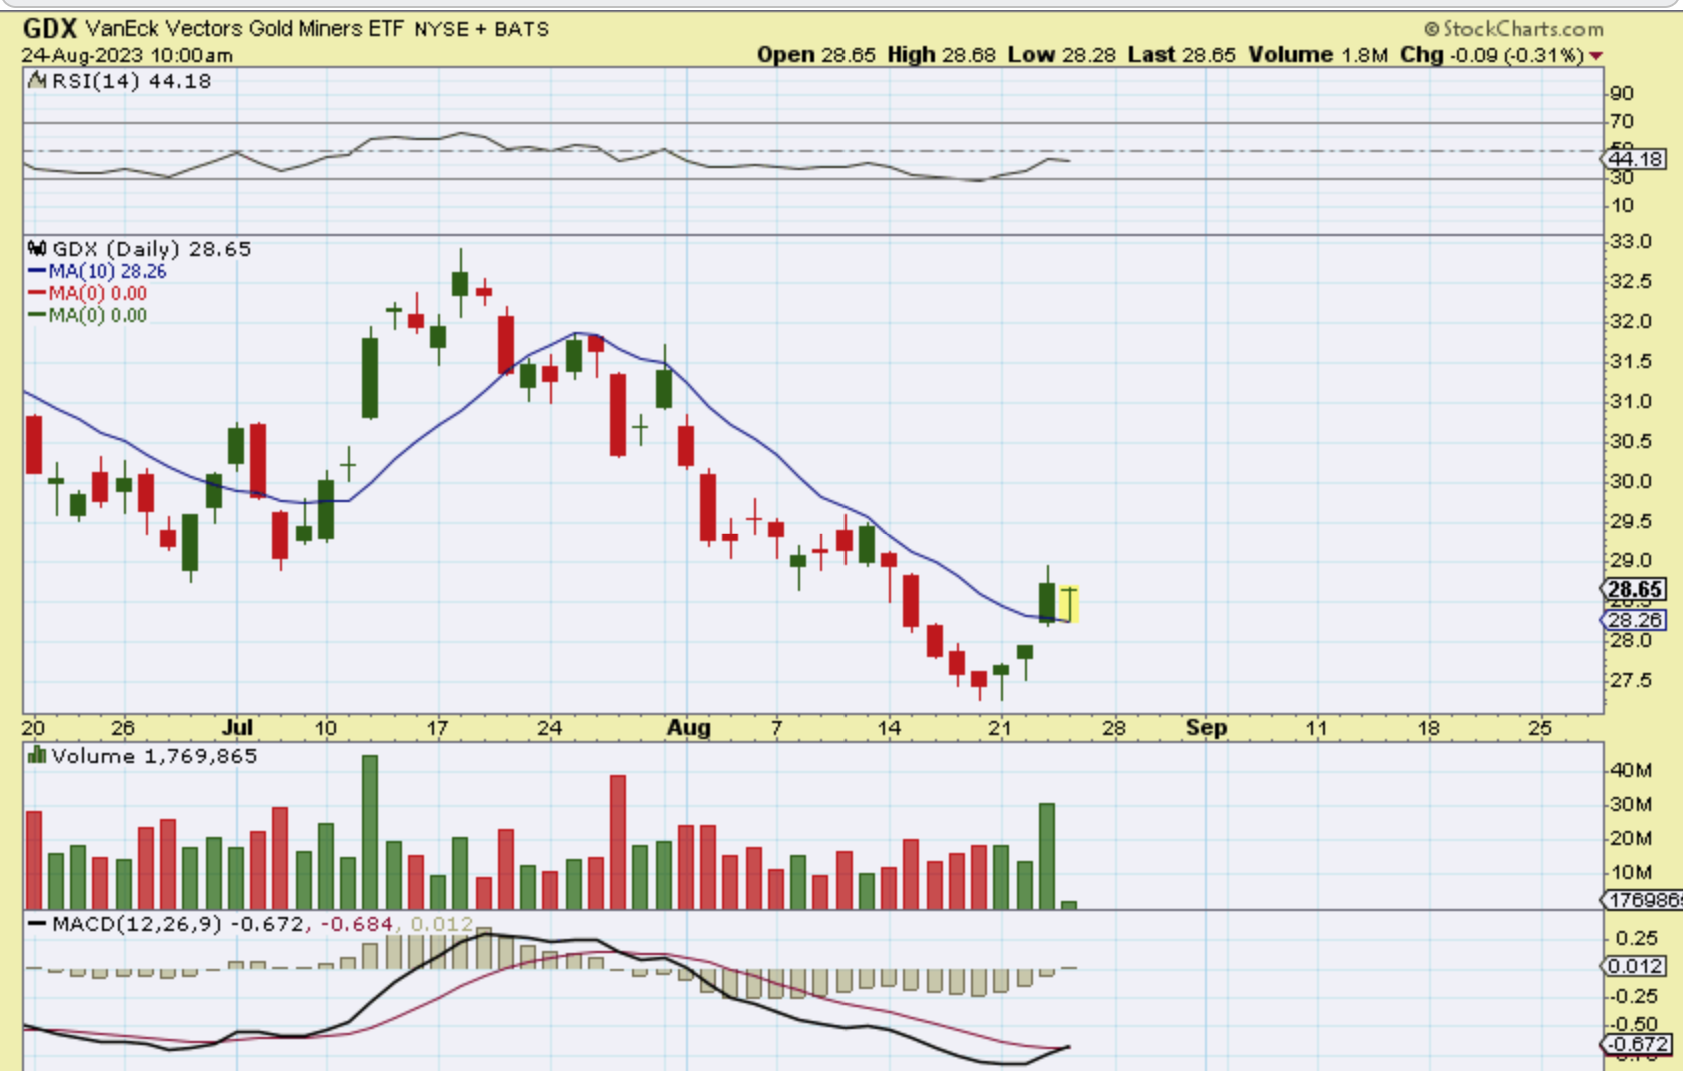Click the 40M volume axis label
The width and height of the screenshot is (1683, 1071).
1630,770
